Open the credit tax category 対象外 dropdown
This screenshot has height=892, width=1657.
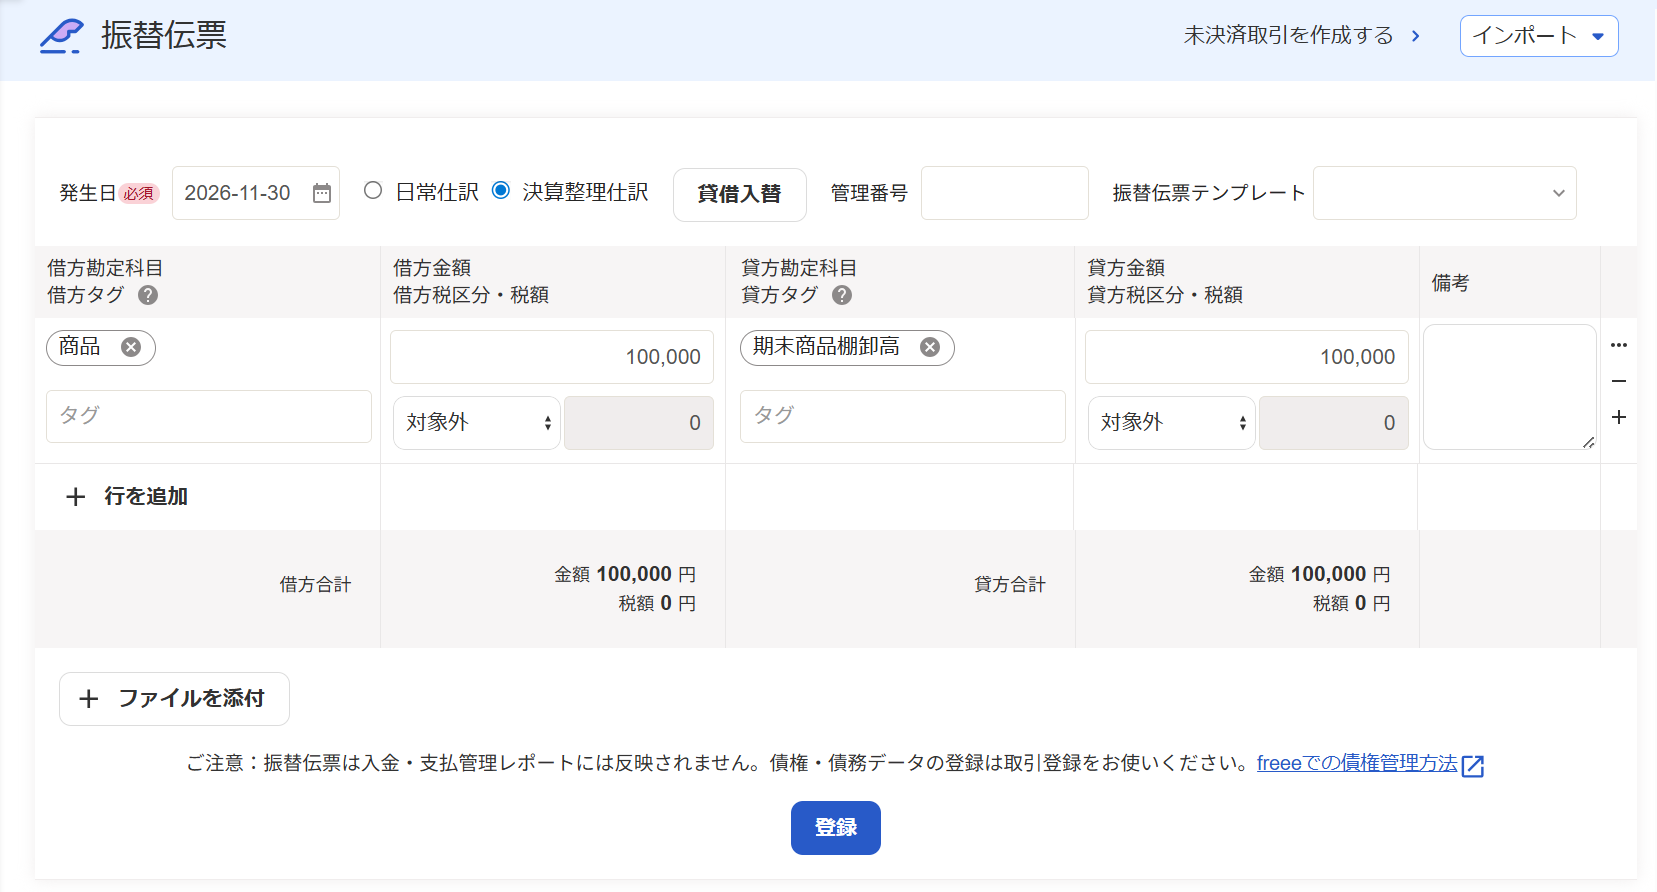[1171, 423]
